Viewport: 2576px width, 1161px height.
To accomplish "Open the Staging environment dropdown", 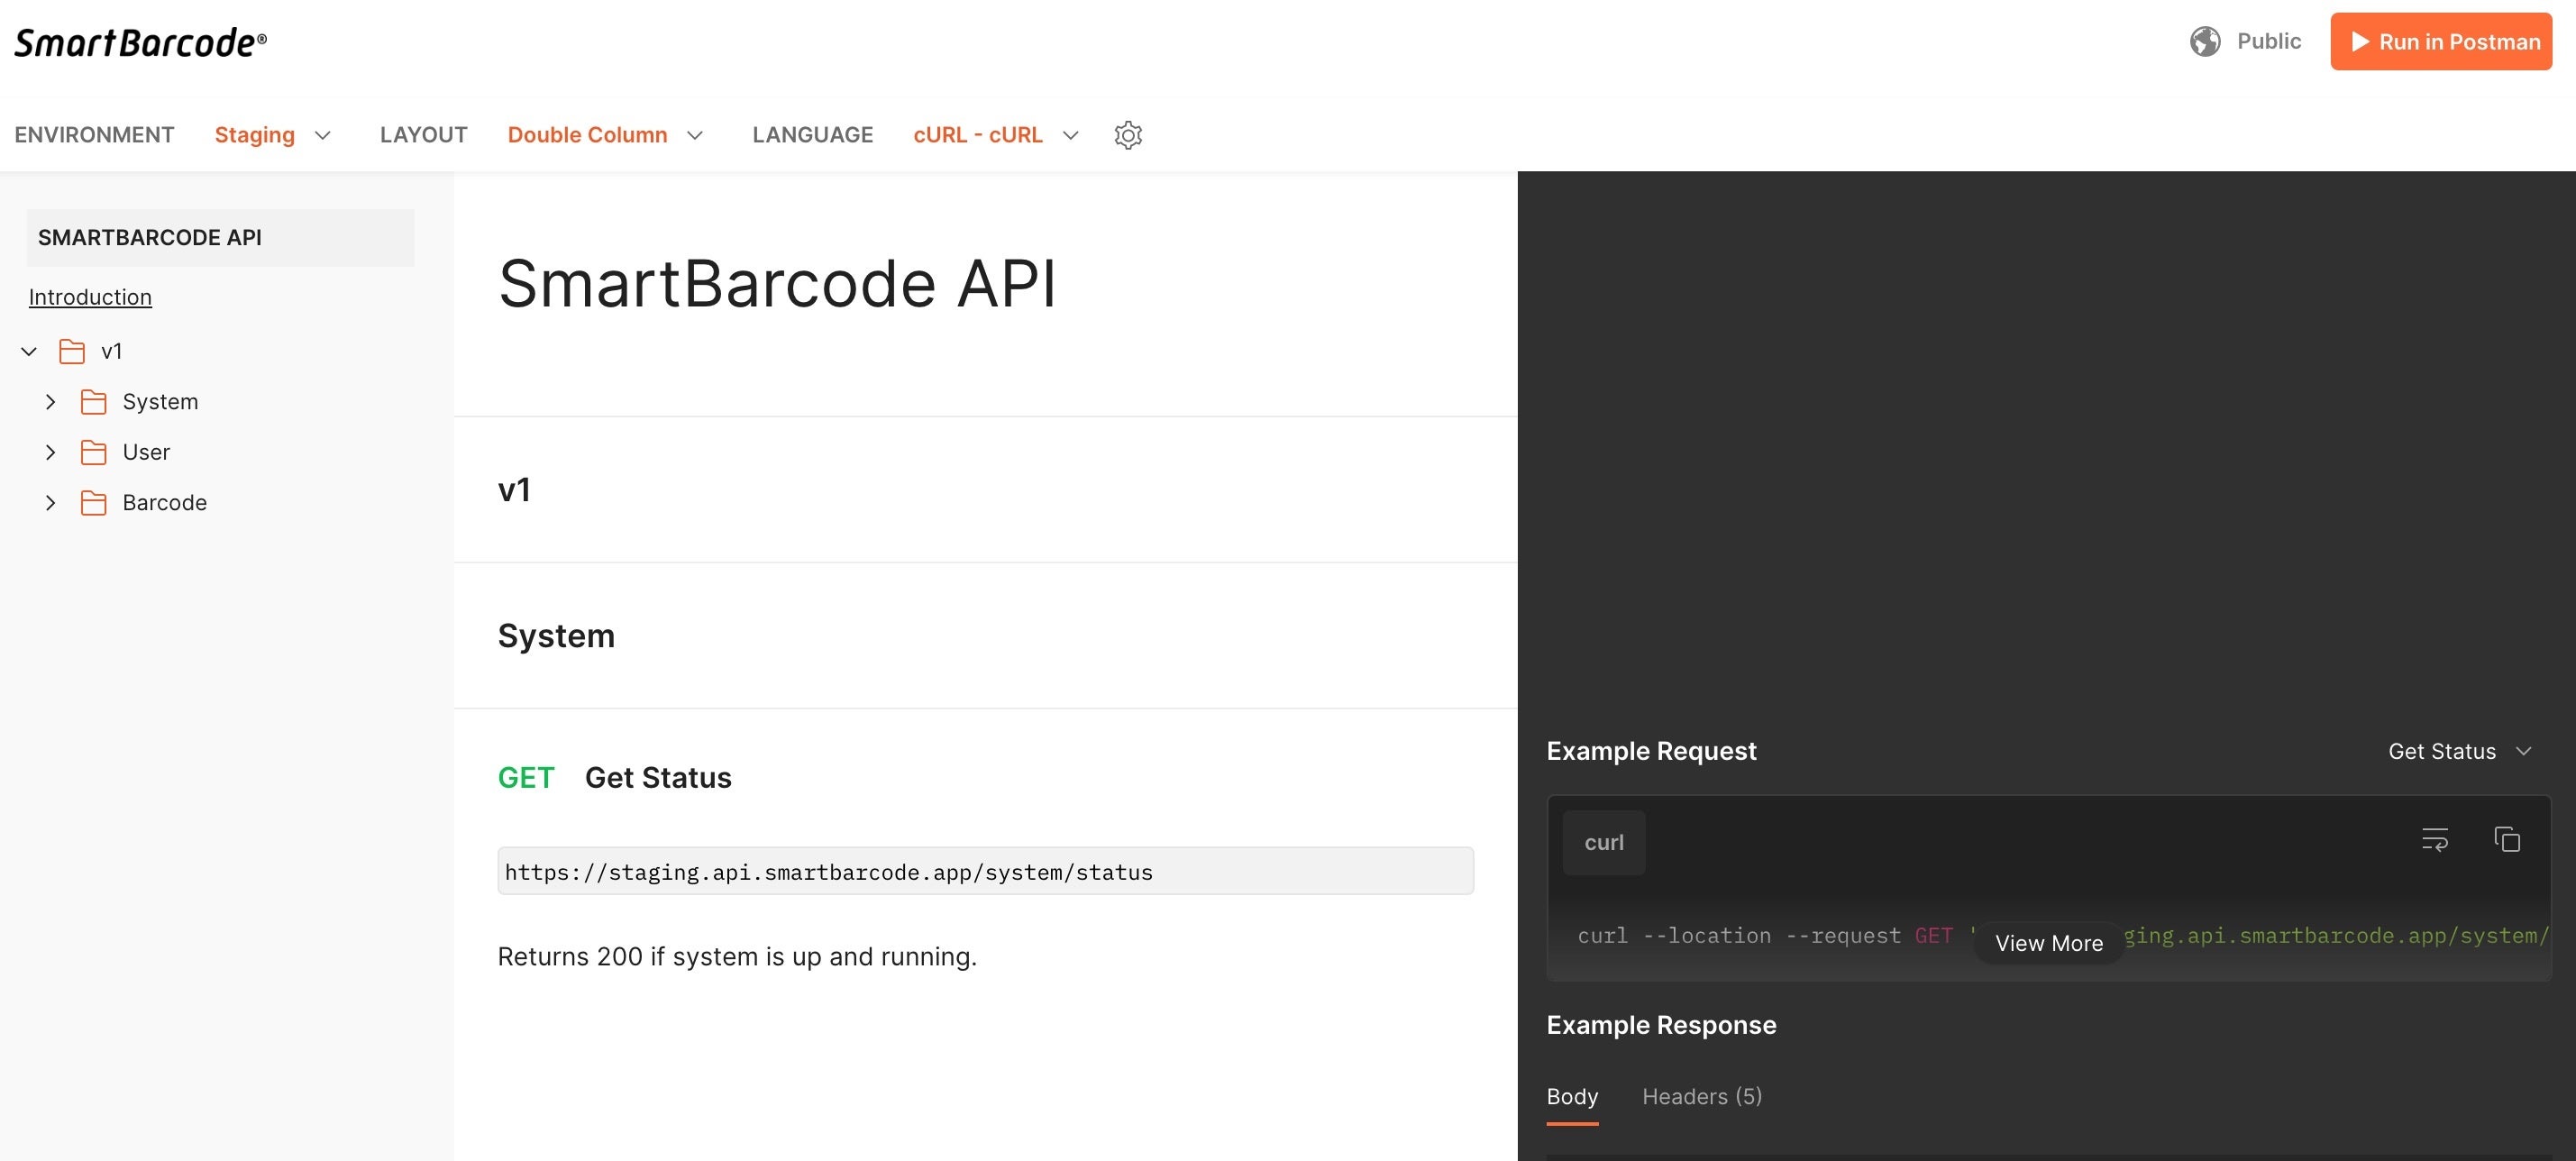I will (272, 135).
